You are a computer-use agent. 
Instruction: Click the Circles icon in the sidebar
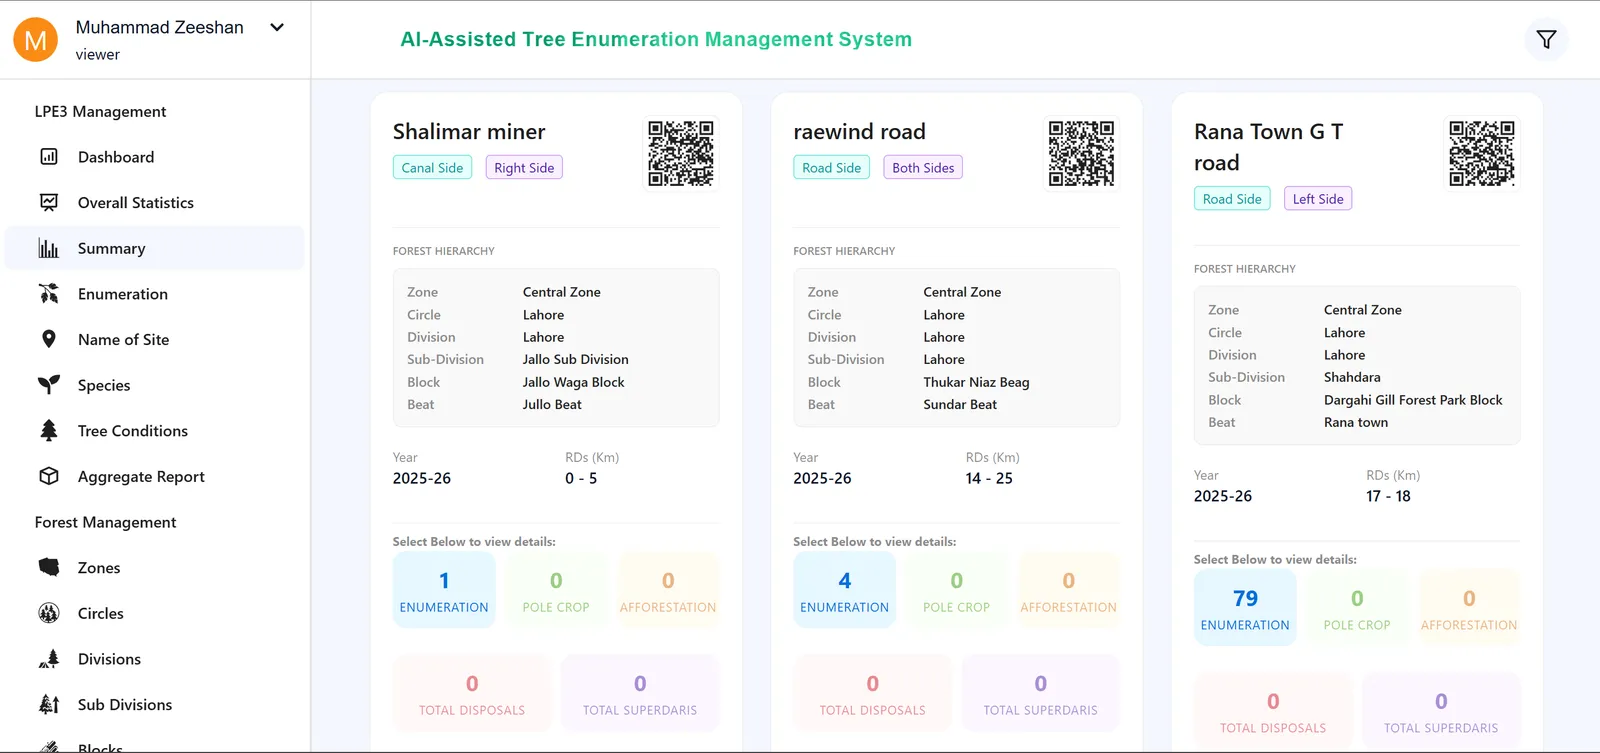coord(49,613)
